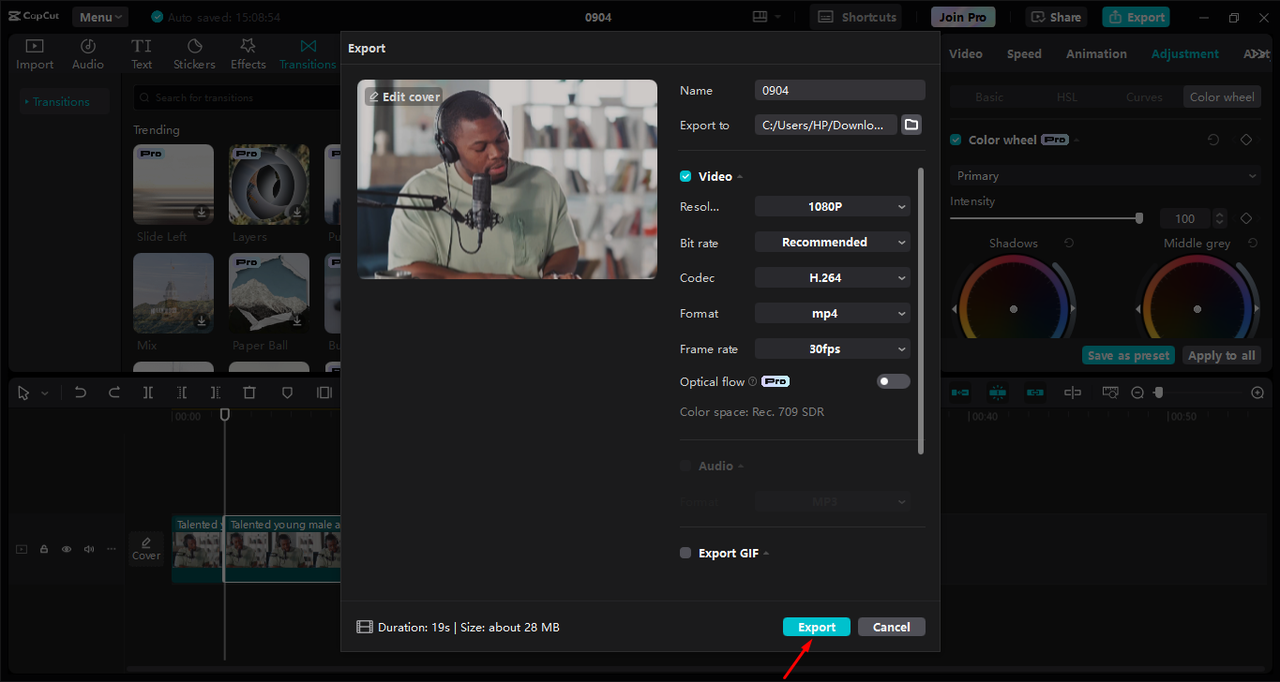The width and height of the screenshot is (1280, 682).
Task: Click the zoom in timeline magnifier
Action: (1258, 393)
